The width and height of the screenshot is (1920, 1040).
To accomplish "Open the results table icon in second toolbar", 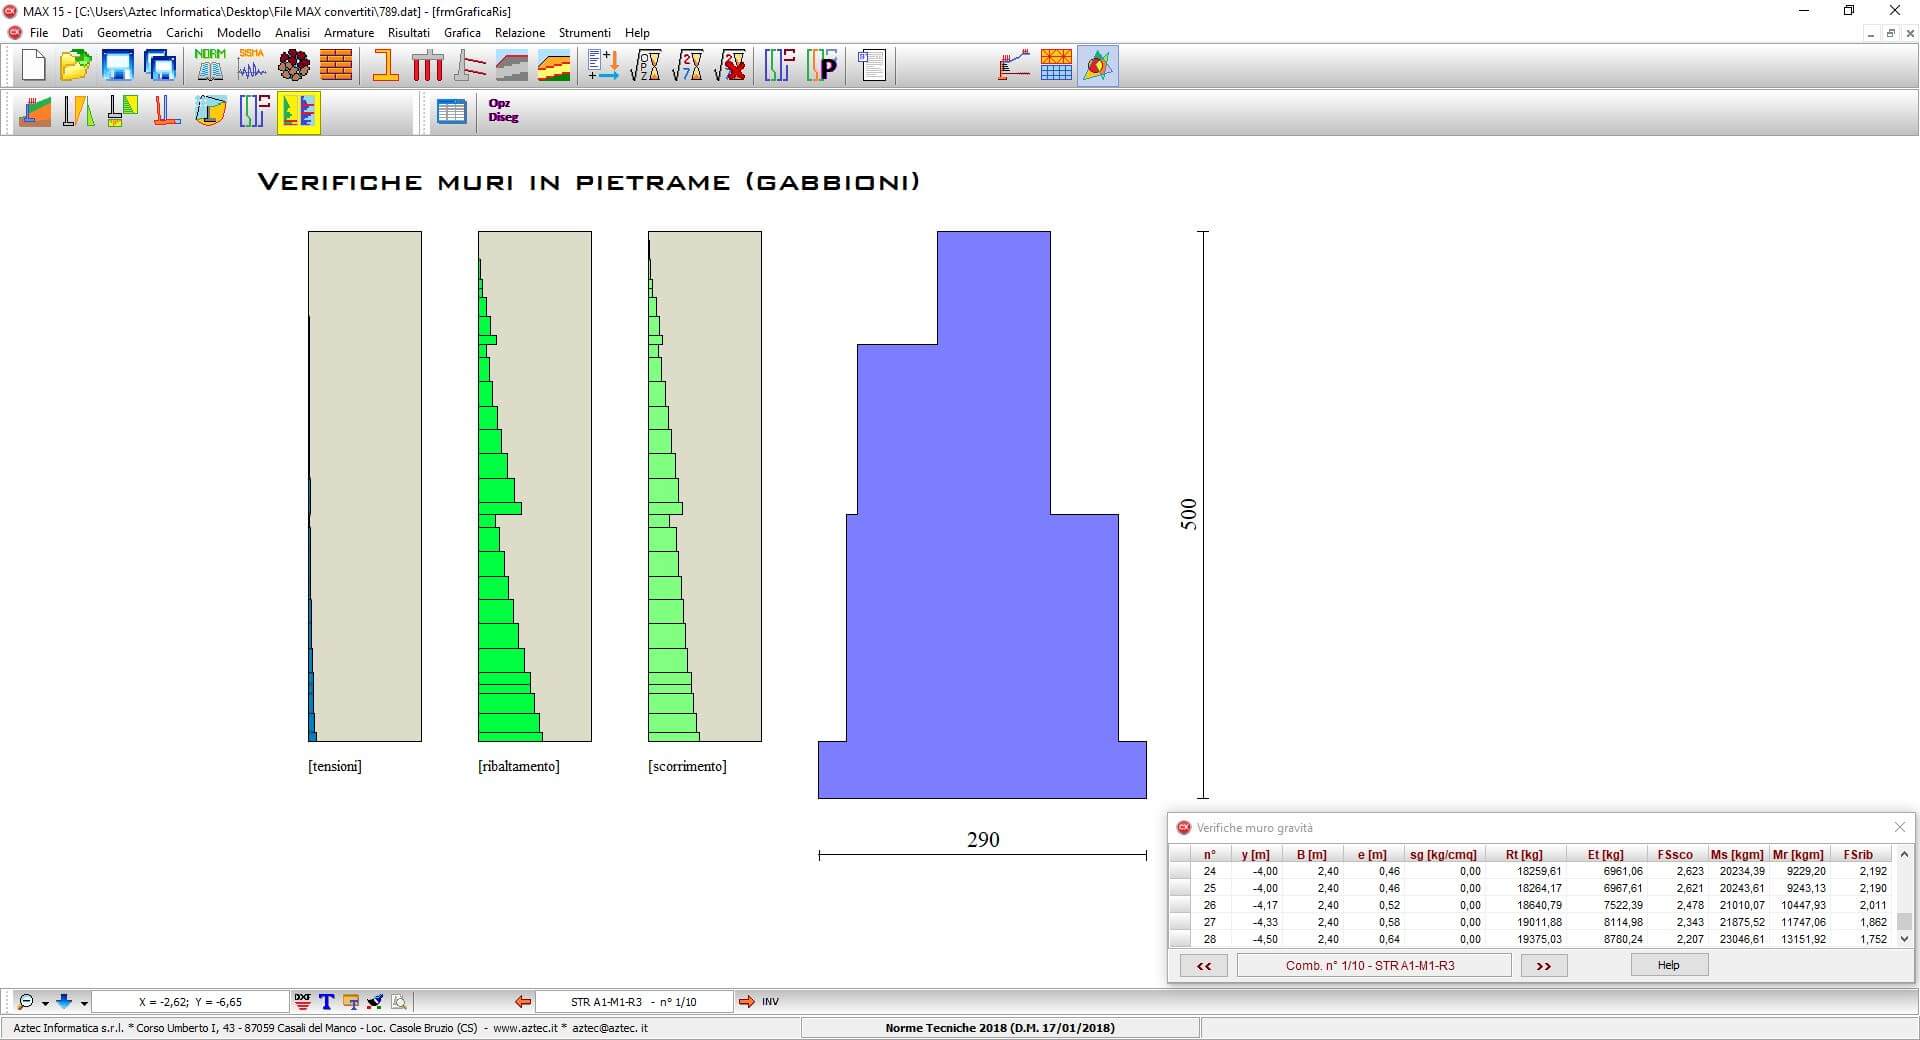I will coord(451,111).
